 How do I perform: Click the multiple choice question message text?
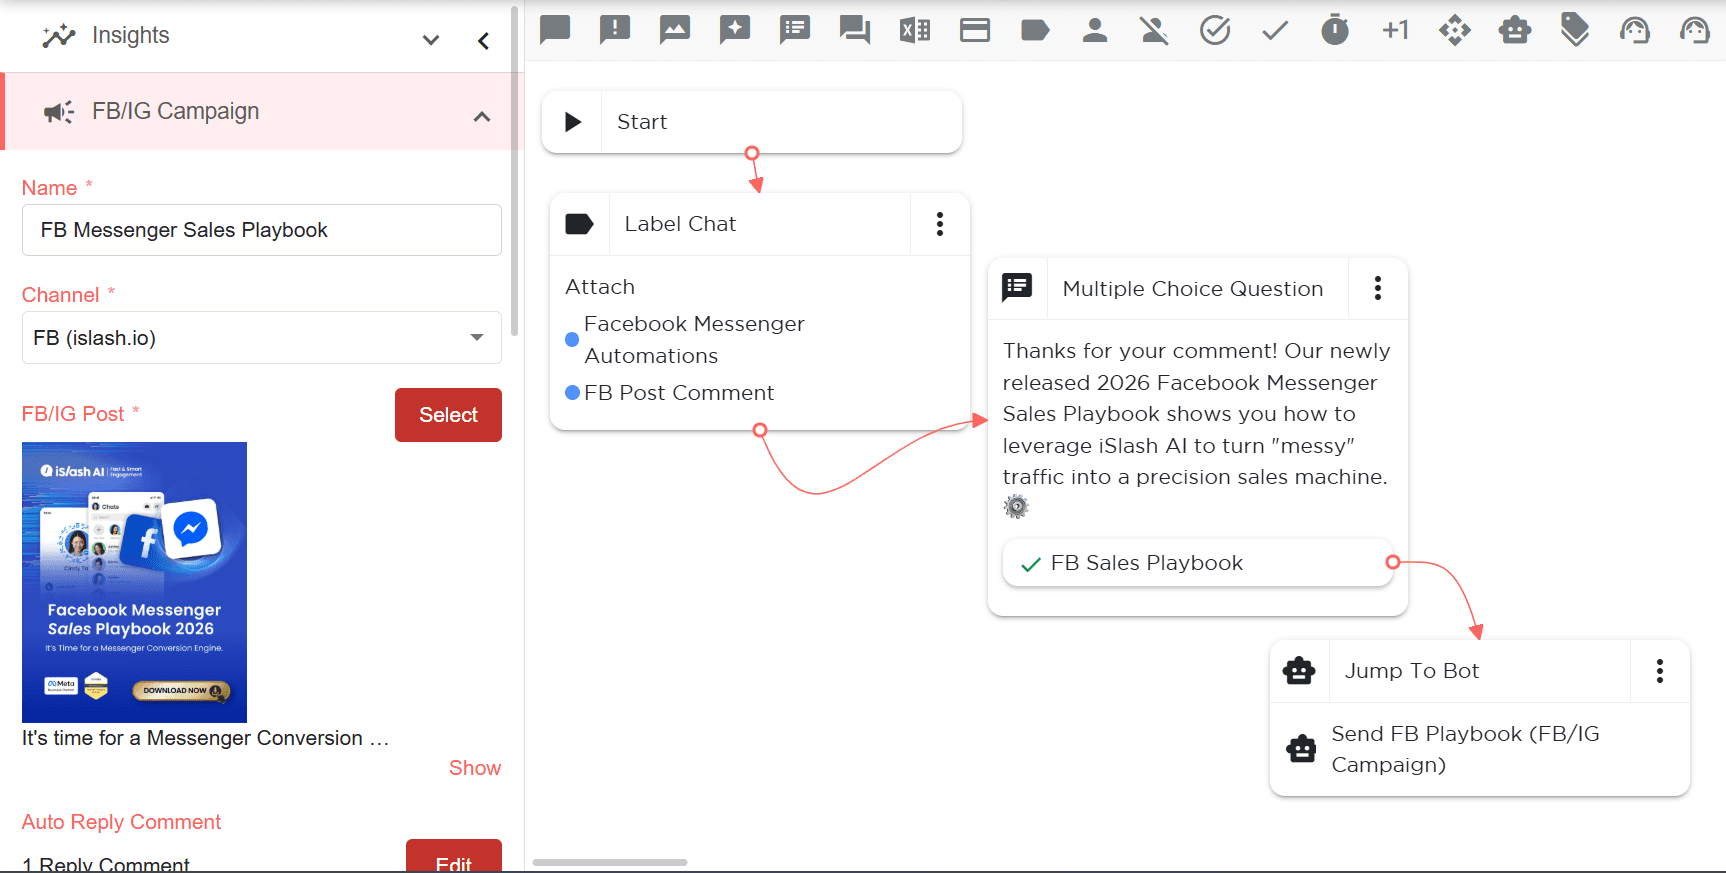1197,414
